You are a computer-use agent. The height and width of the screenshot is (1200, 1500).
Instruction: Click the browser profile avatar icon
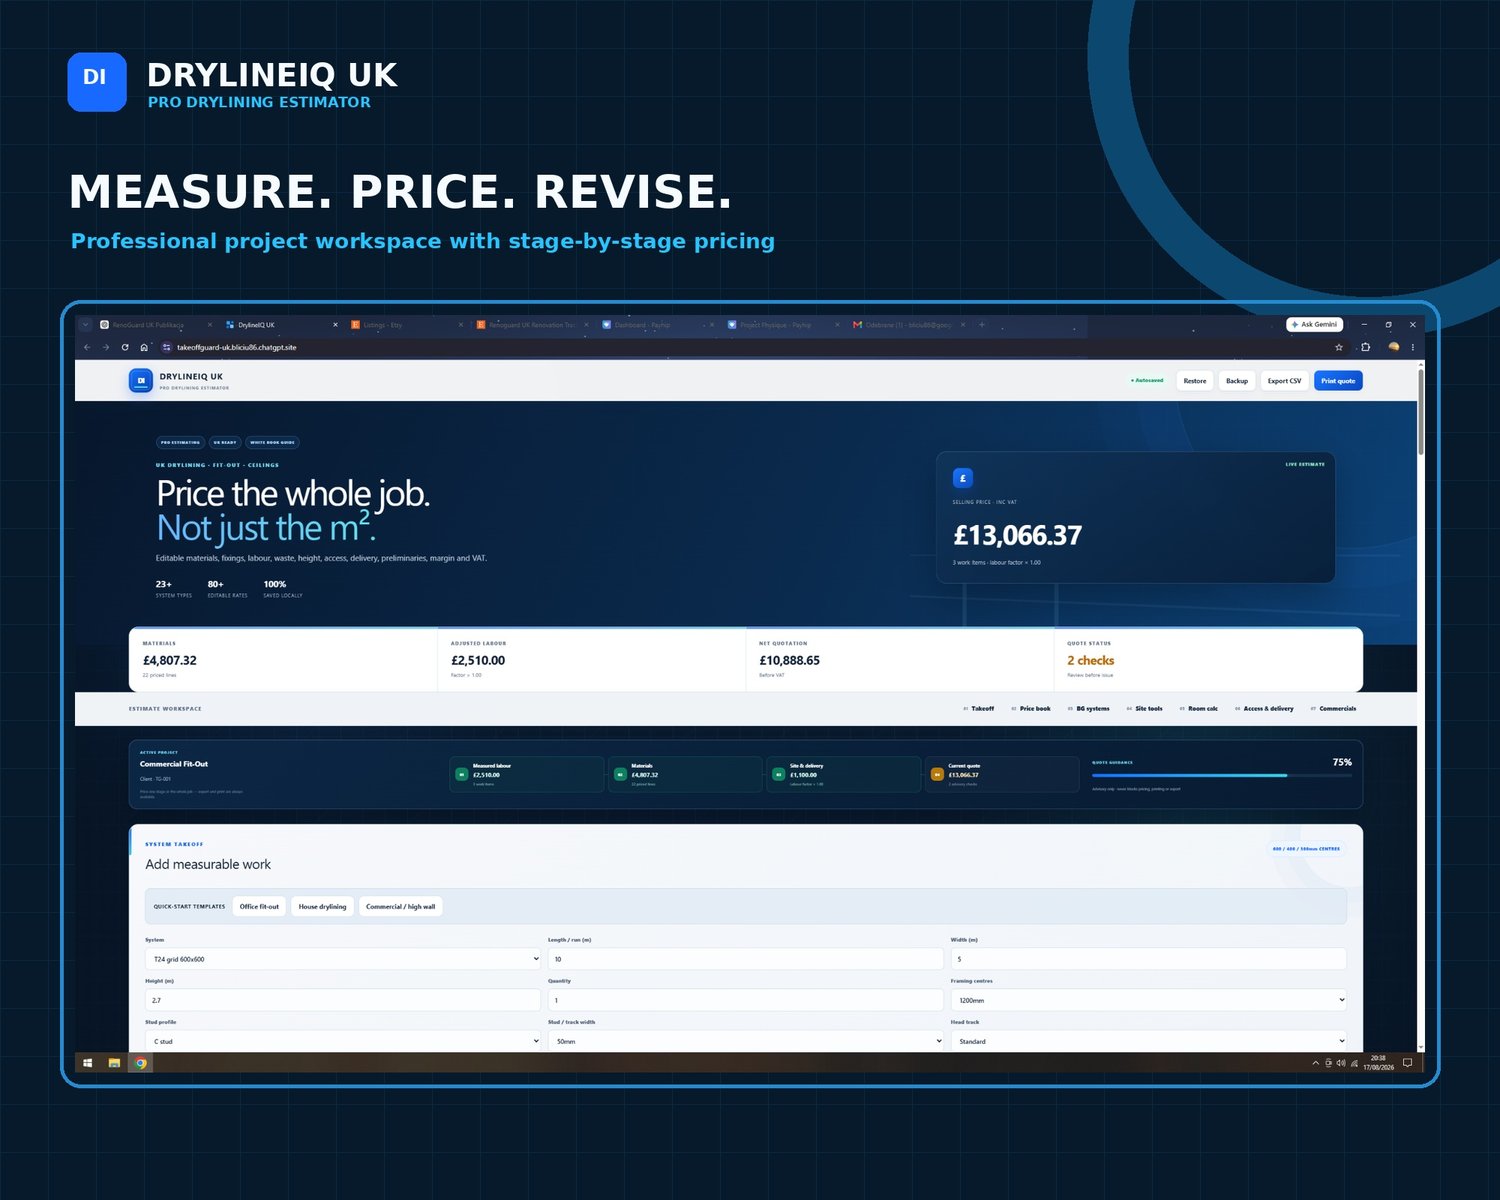1394,347
